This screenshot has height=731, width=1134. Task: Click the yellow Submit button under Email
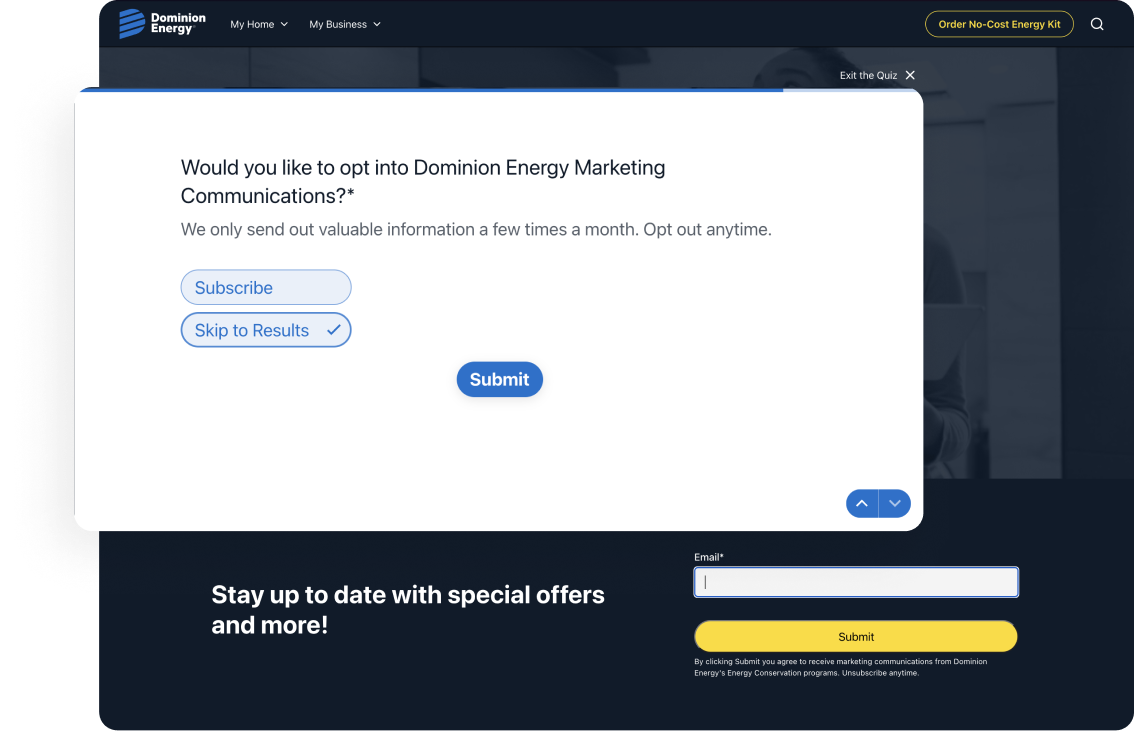click(856, 636)
